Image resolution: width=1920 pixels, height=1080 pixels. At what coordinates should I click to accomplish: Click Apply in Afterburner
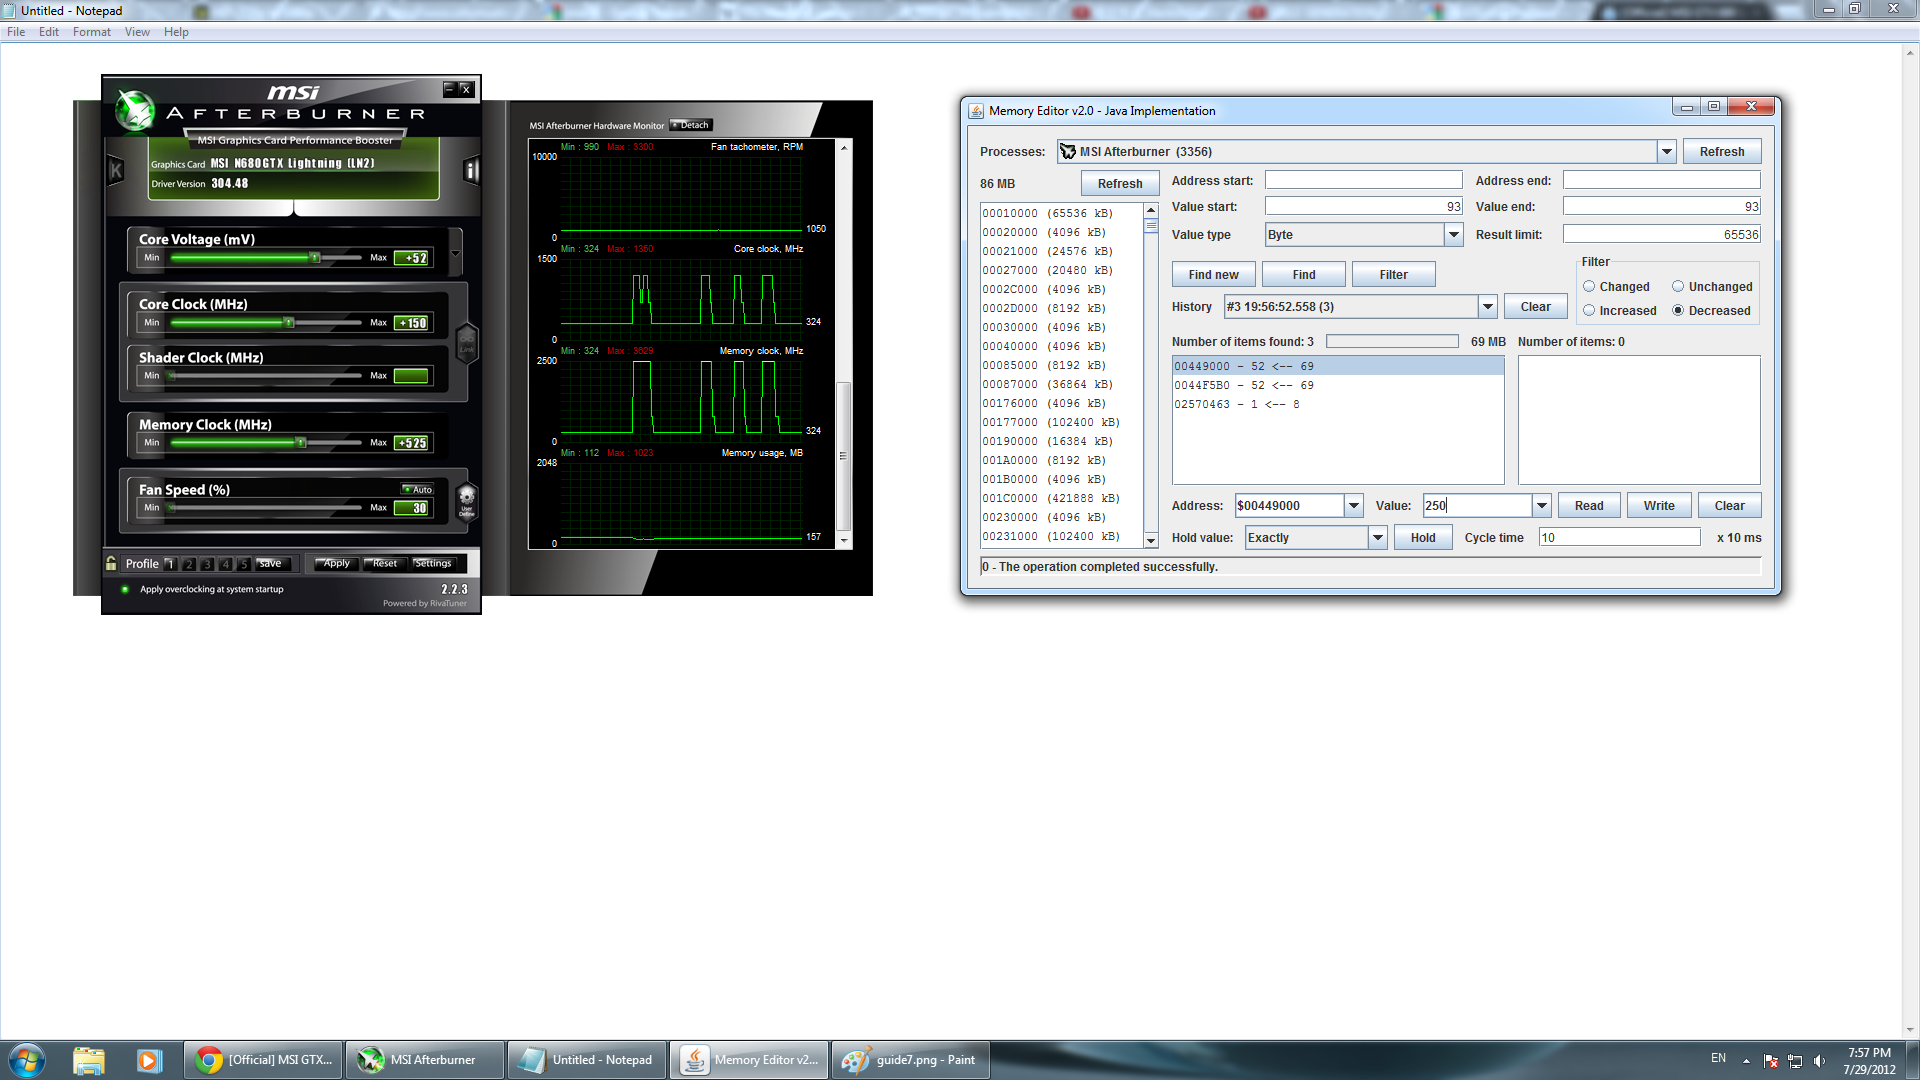[337, 564]
